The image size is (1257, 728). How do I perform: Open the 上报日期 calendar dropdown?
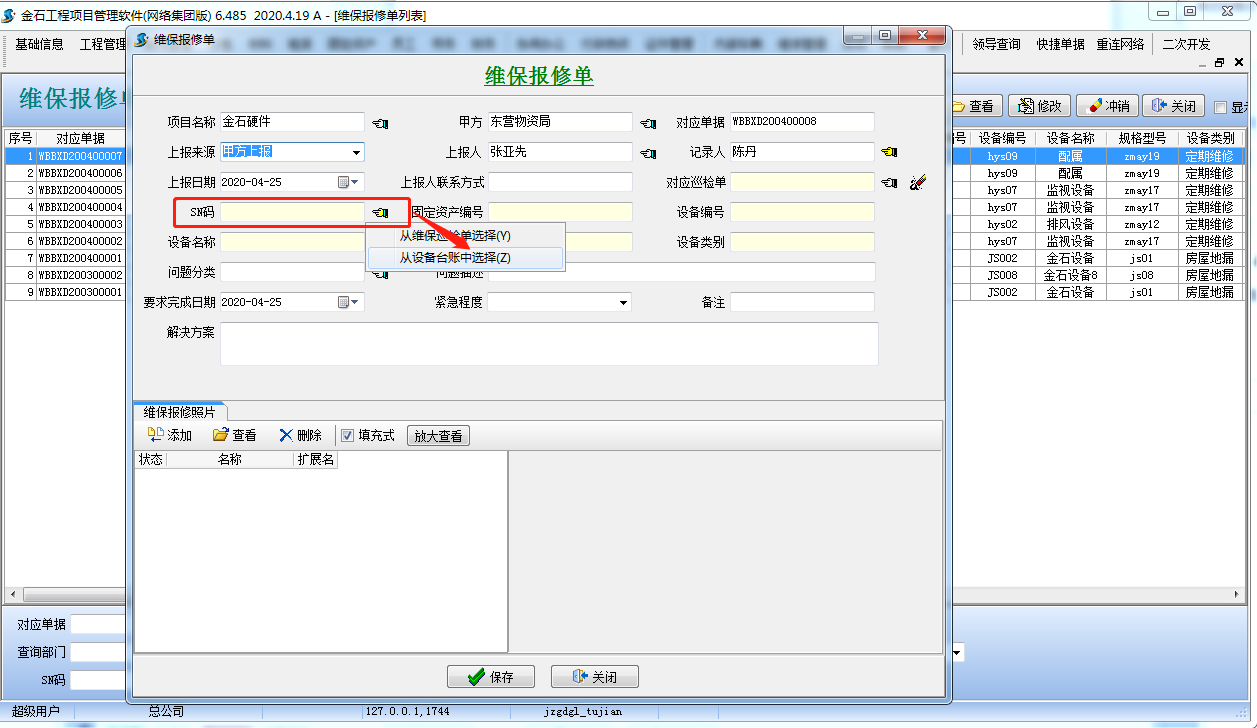[x=350, y=183]
